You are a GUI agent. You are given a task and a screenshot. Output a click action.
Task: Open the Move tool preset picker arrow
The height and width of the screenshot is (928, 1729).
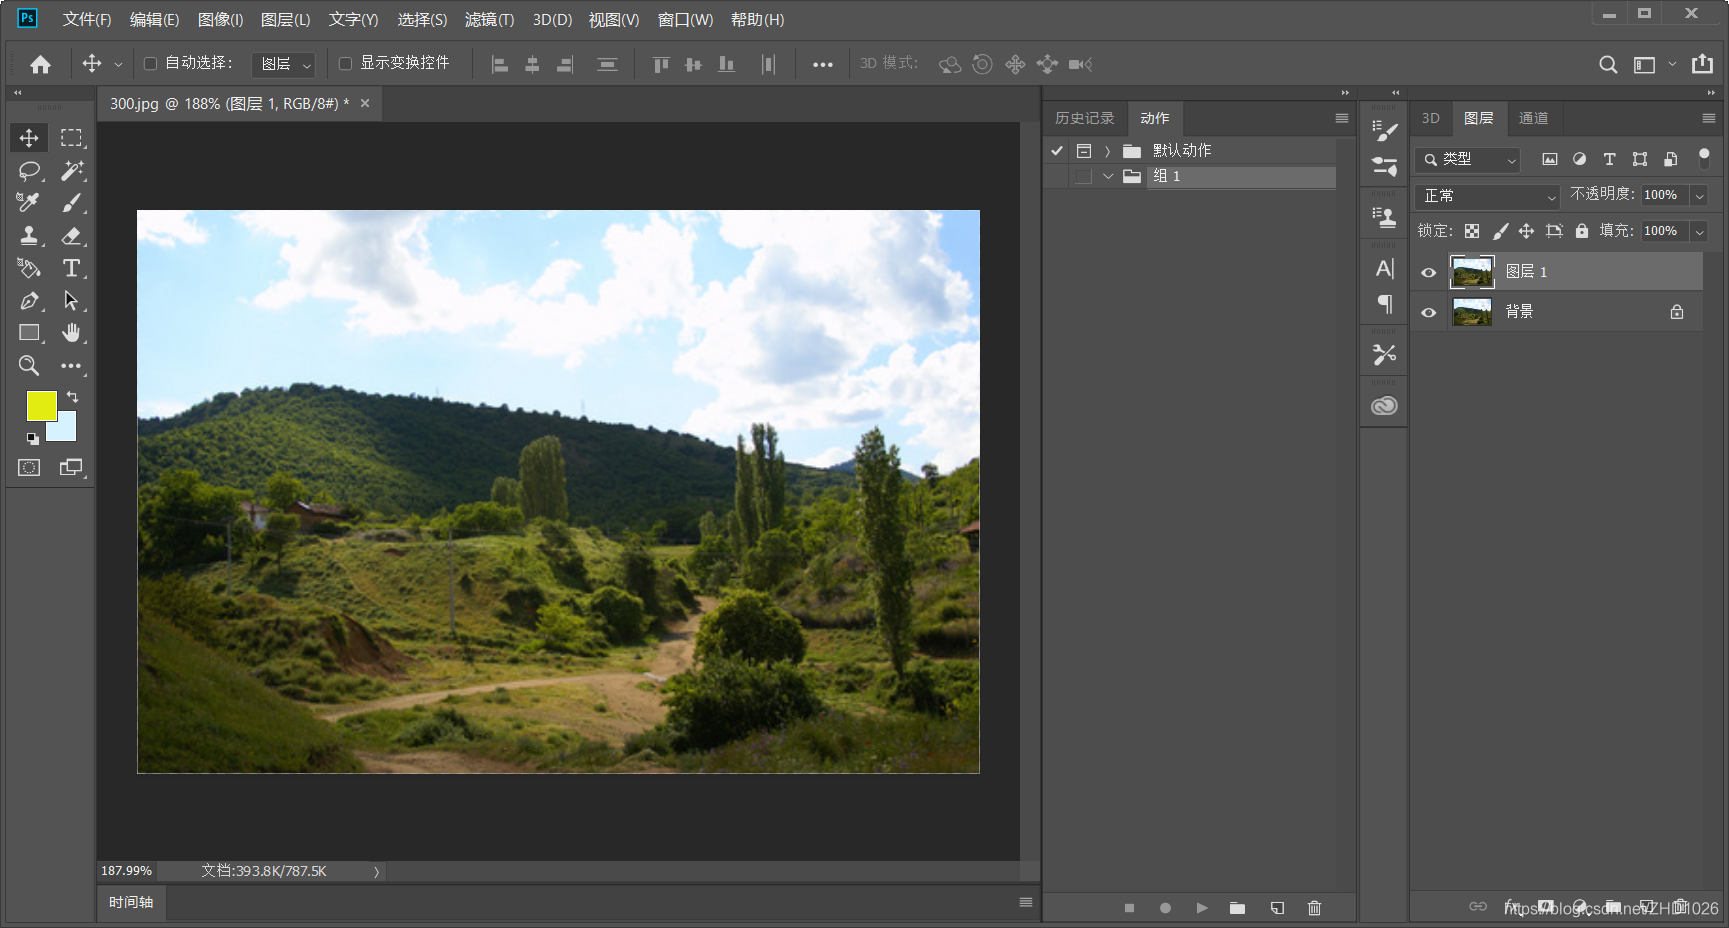[118, 64]
